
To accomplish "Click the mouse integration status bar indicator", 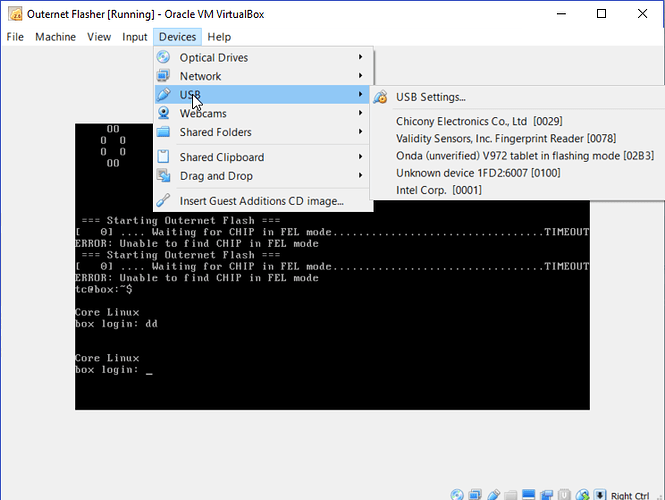I will [x=582, y=494].
